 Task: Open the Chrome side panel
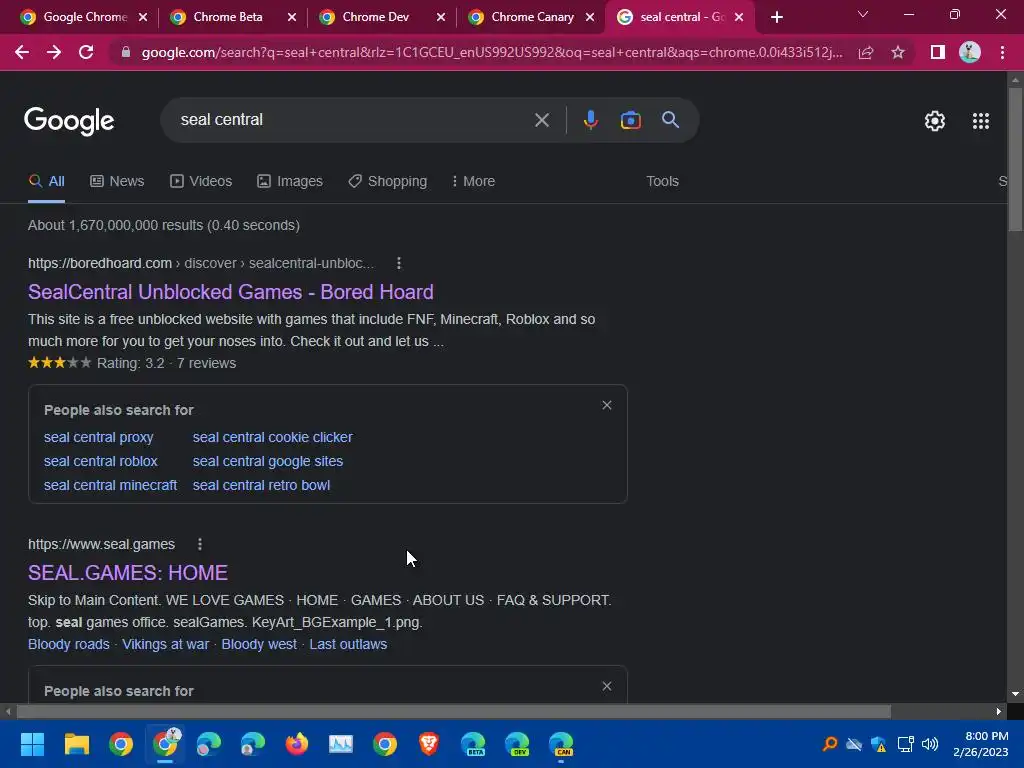click(x=938, y=52)
